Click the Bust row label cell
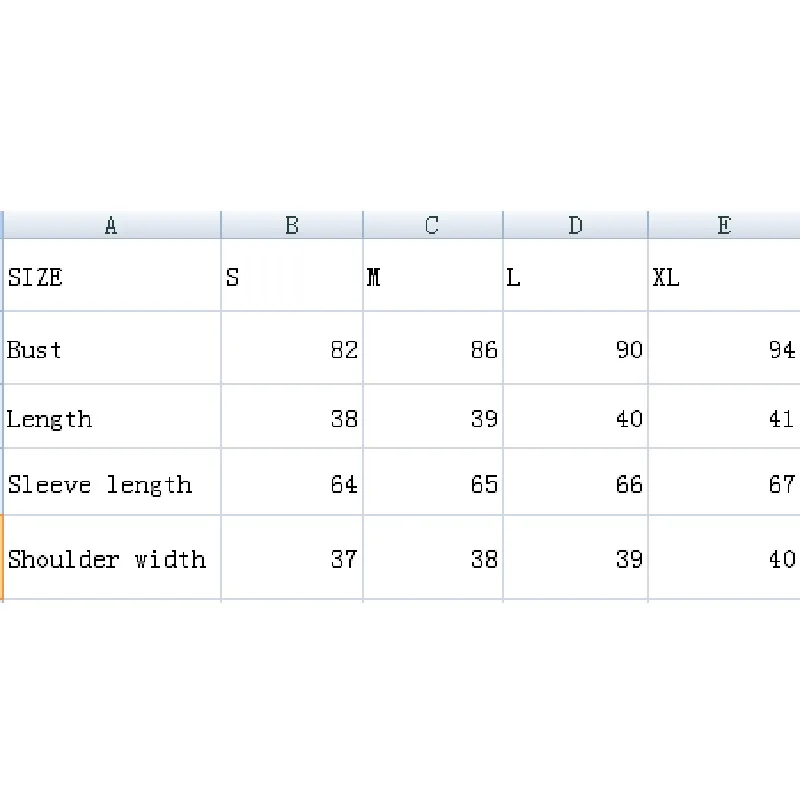The width and height of the screenshot is (800, 800). pyautogui.click(x=111, y=349)
